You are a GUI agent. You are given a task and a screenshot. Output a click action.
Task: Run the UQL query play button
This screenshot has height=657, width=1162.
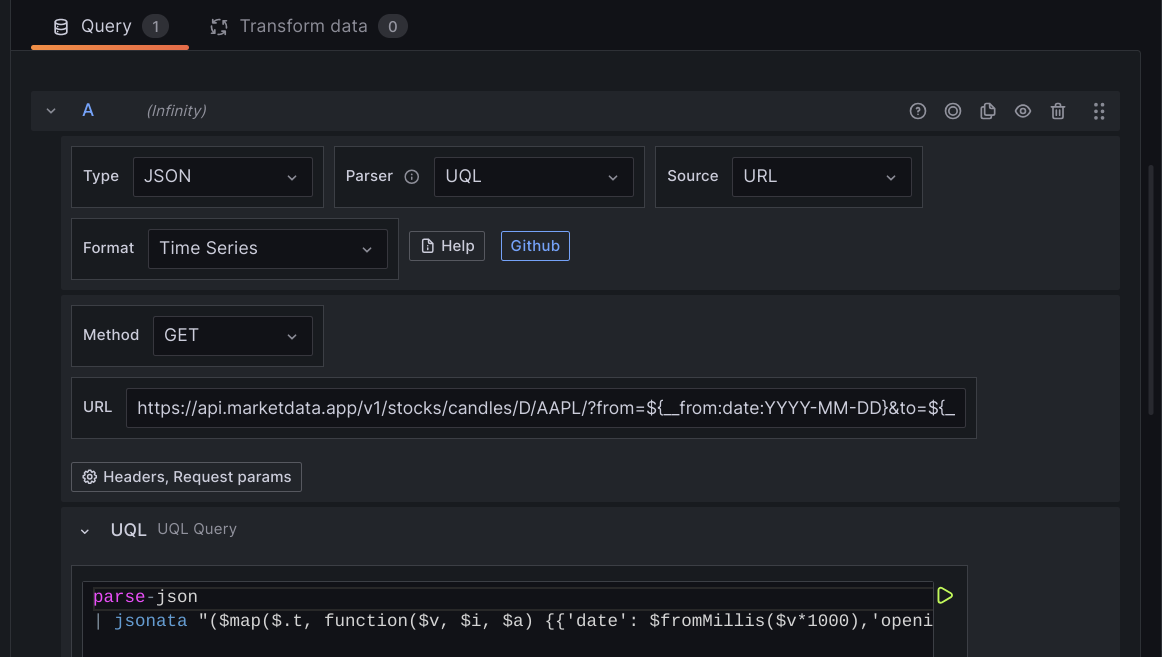(945, 596)
